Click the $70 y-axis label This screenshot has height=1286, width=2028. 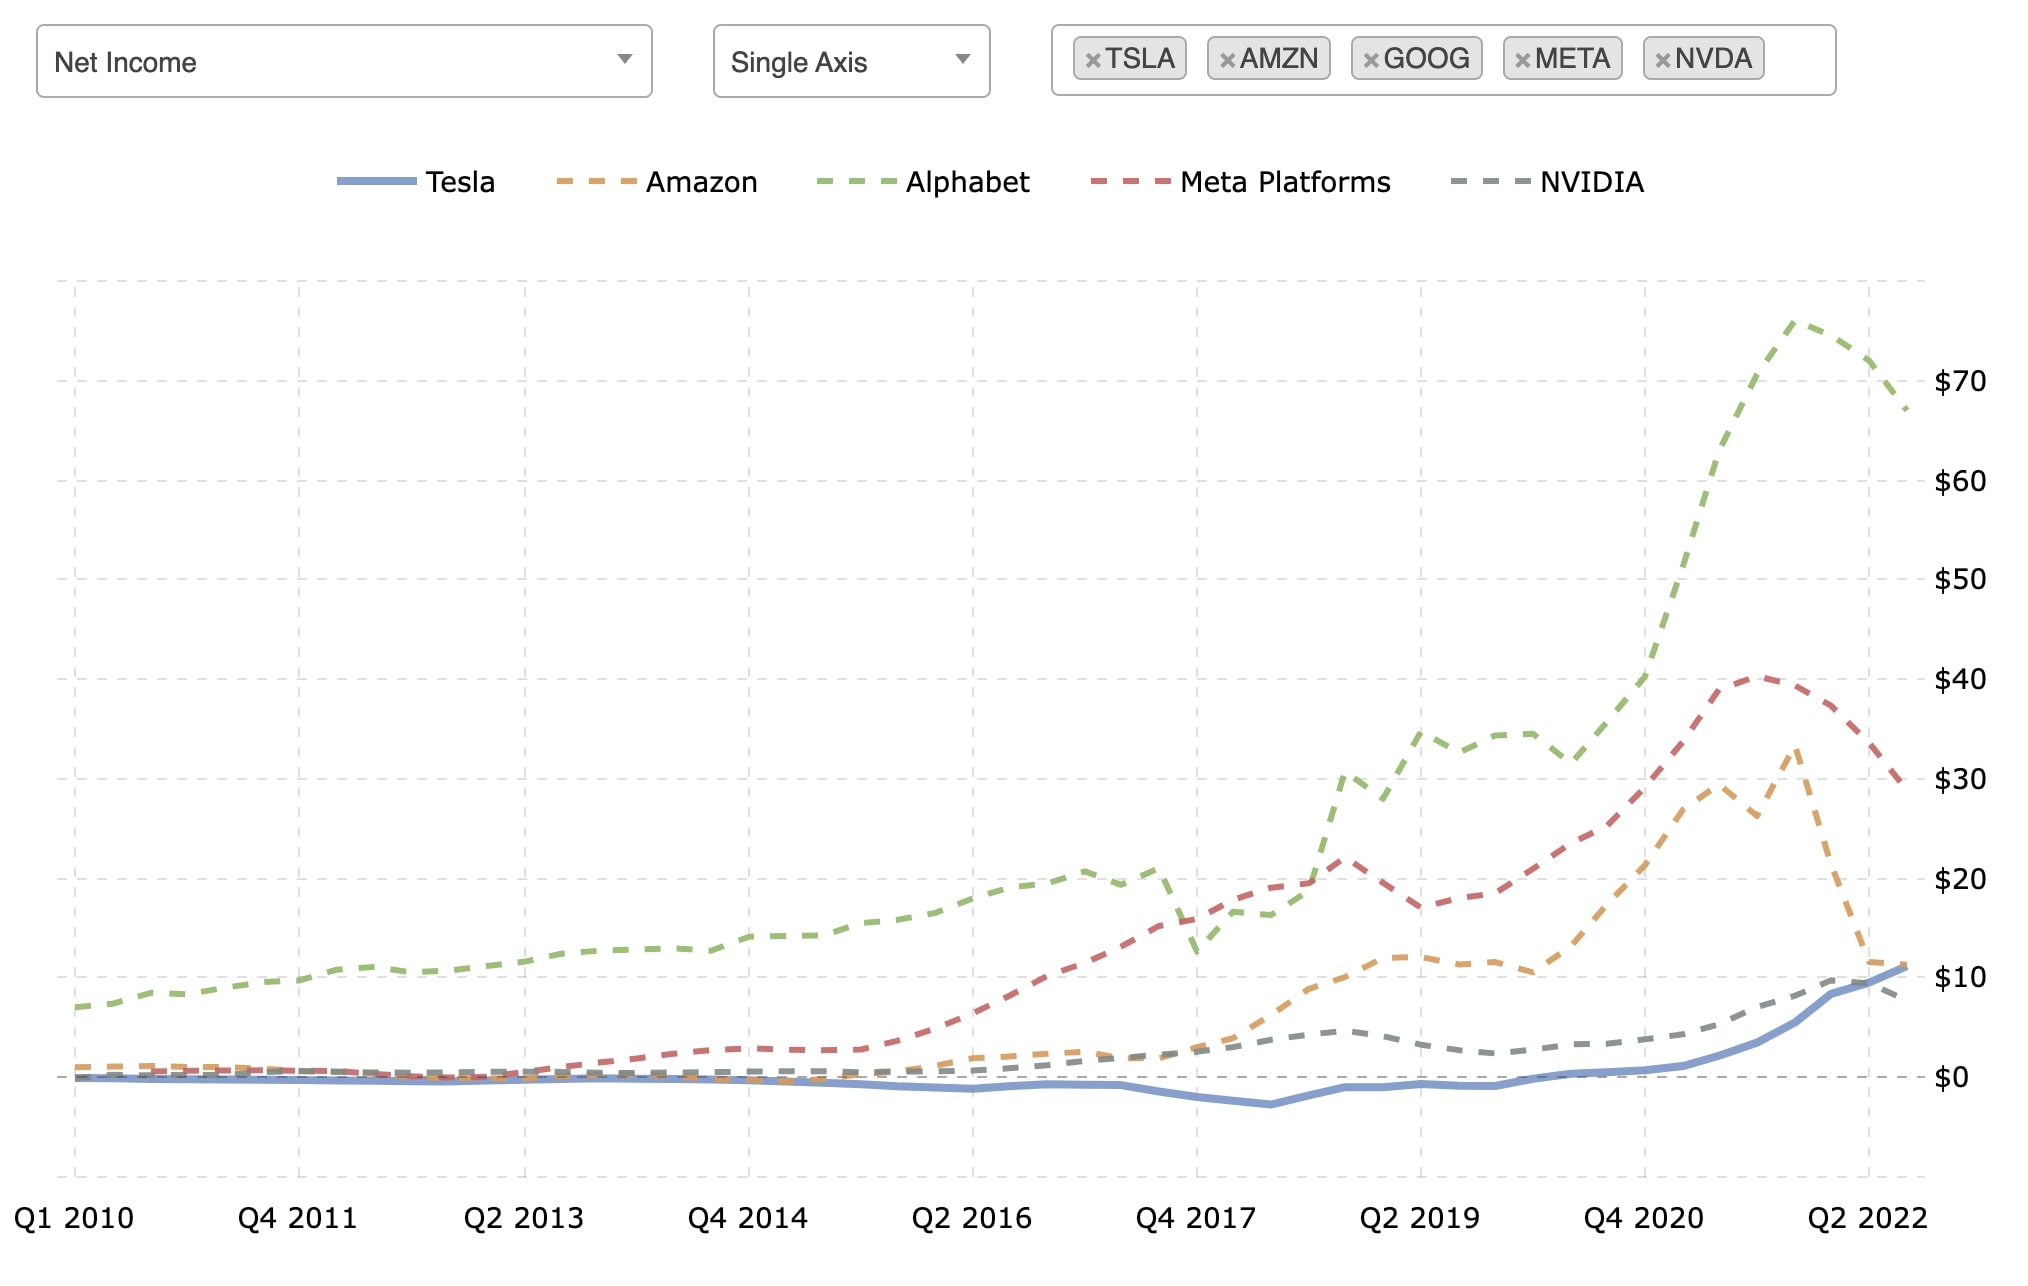(1960, 381)
